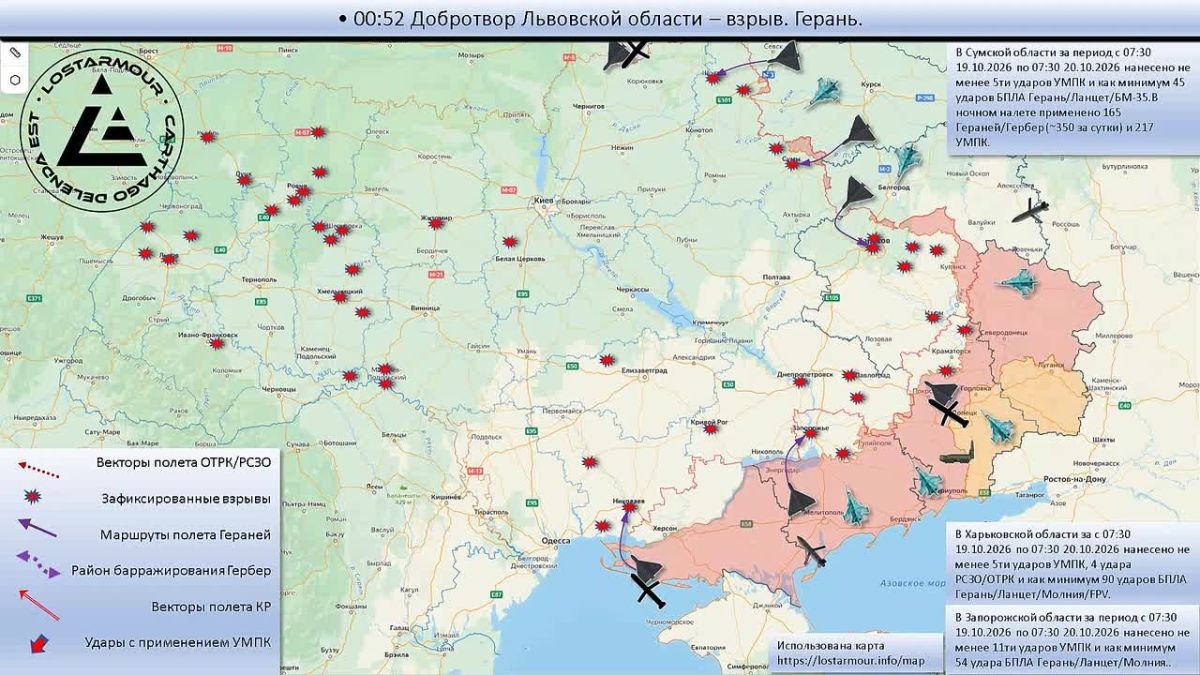The height and width of the screenshot is (675, 1200).
Task: Click the explosion marker at Ивано-Франковск
Action: [x=217, y=343]
